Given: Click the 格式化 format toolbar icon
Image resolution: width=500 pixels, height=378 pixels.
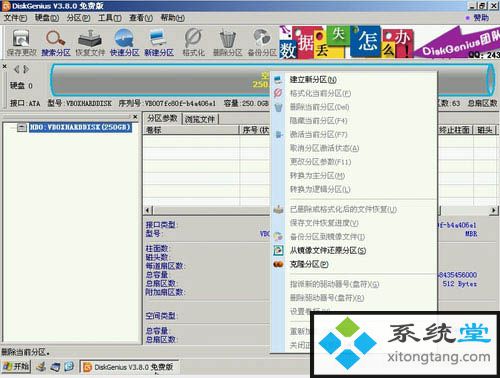Looking at the screenshot, I should (193, 42).
